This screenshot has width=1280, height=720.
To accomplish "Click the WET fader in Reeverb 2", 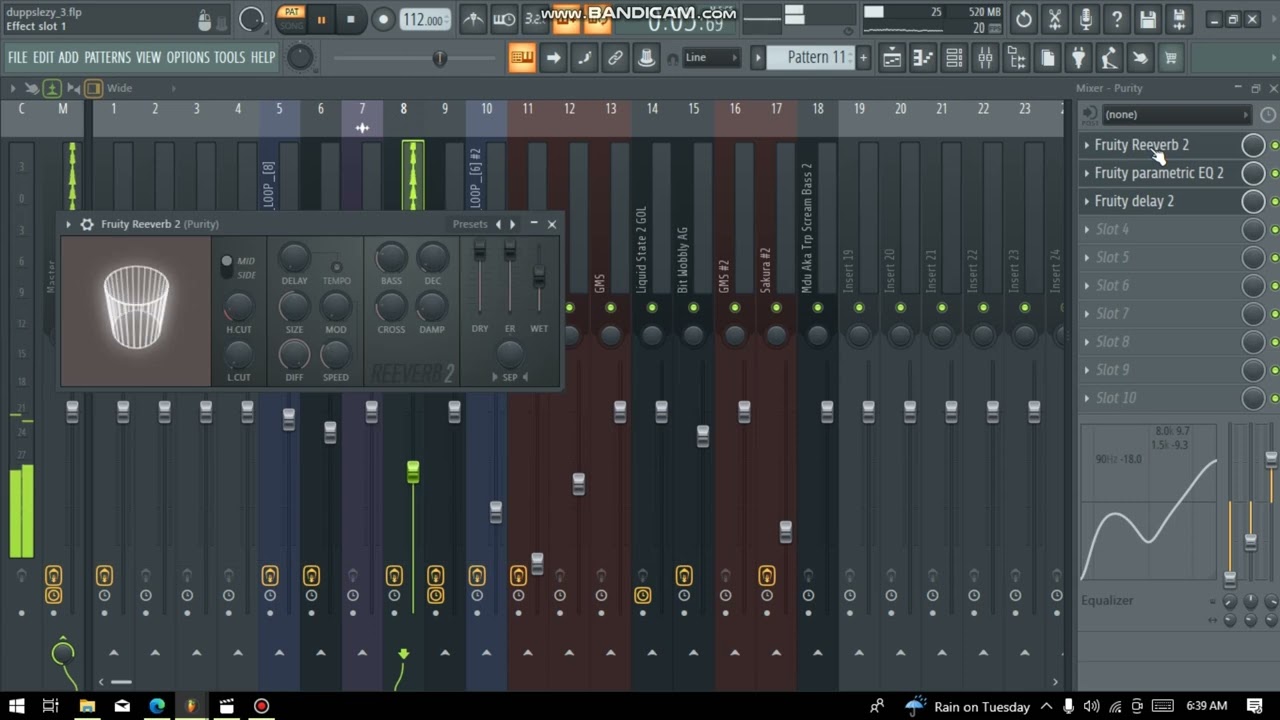I will point(539,275).
